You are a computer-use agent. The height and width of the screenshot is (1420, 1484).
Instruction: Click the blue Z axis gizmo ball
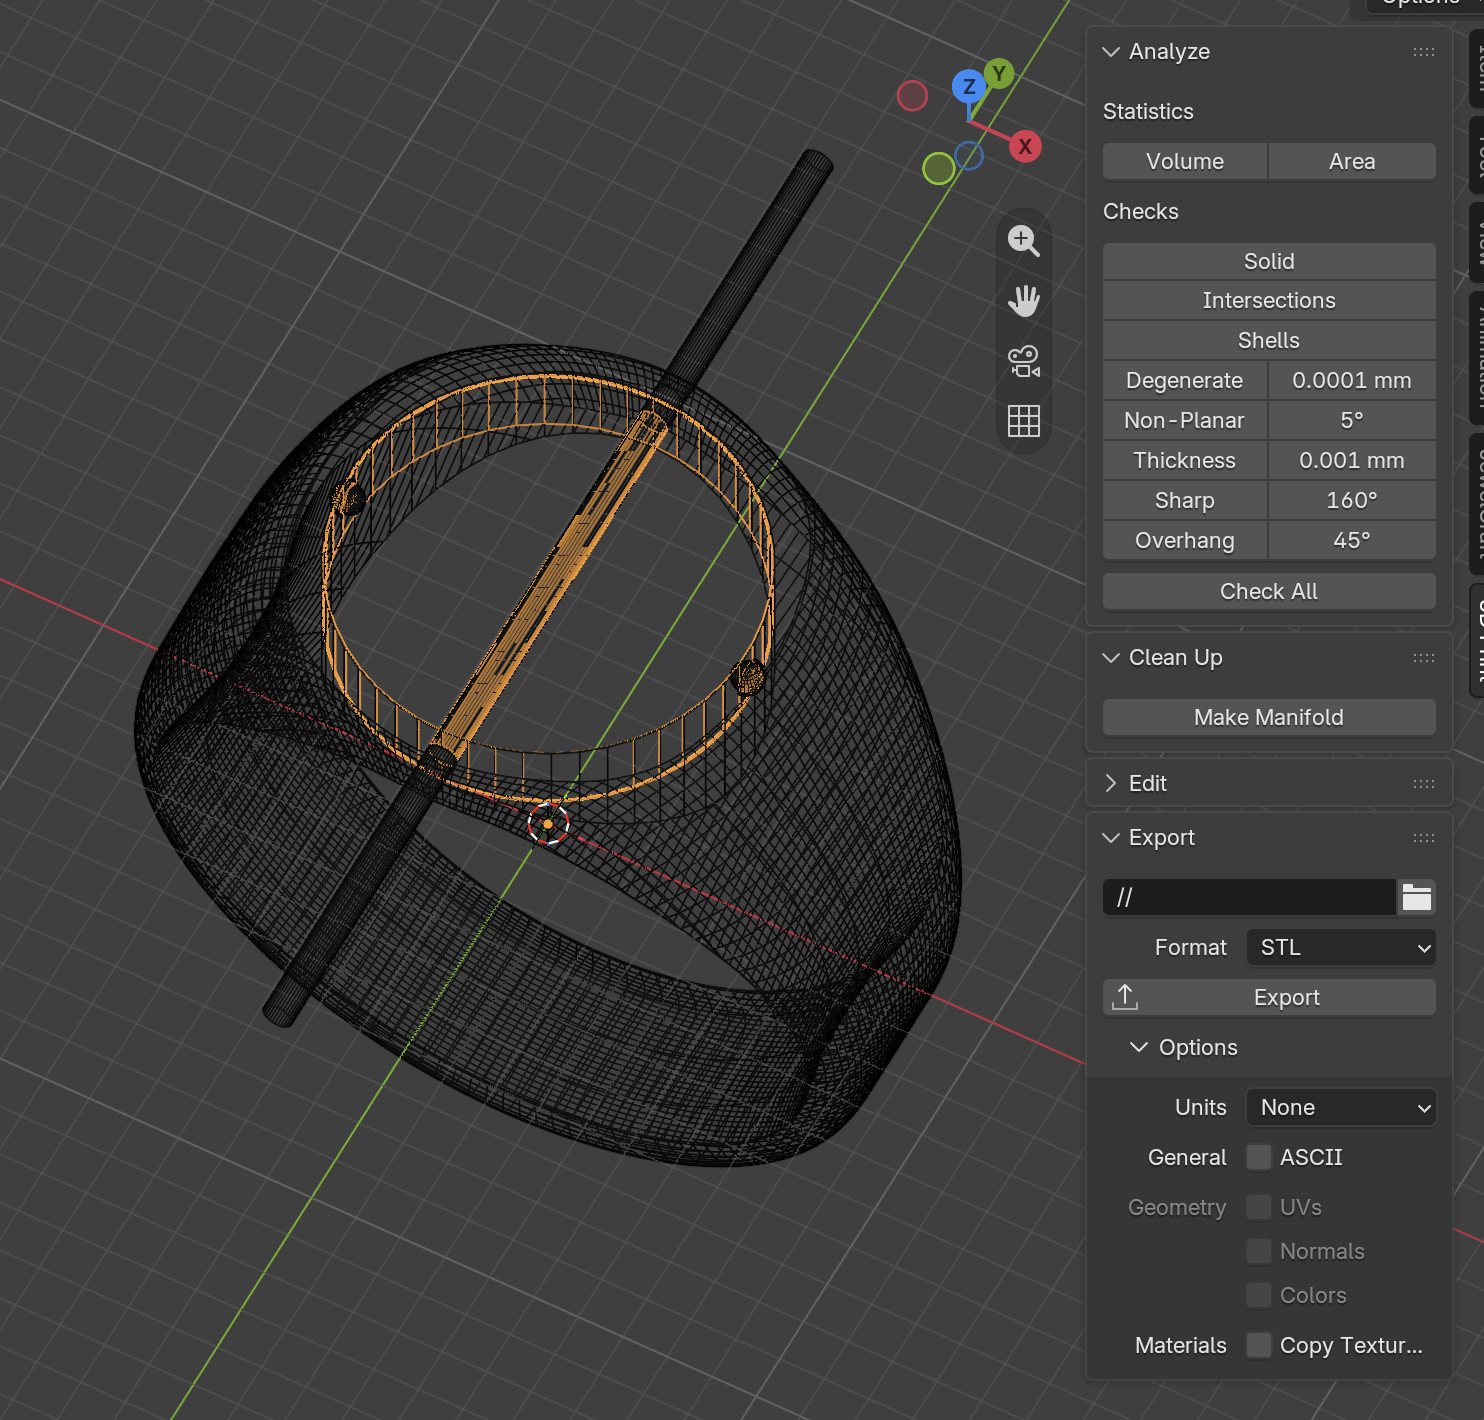(968, 87)
